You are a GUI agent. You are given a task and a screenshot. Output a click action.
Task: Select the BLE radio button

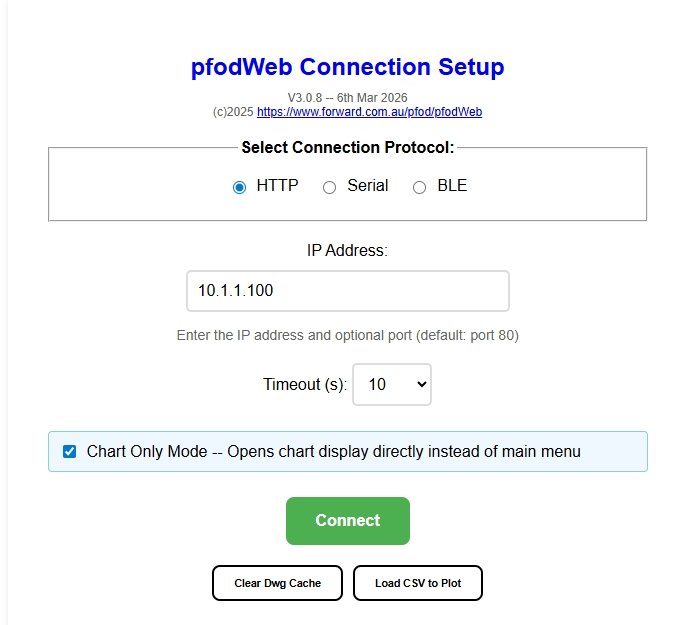click(x=419, y=187)
